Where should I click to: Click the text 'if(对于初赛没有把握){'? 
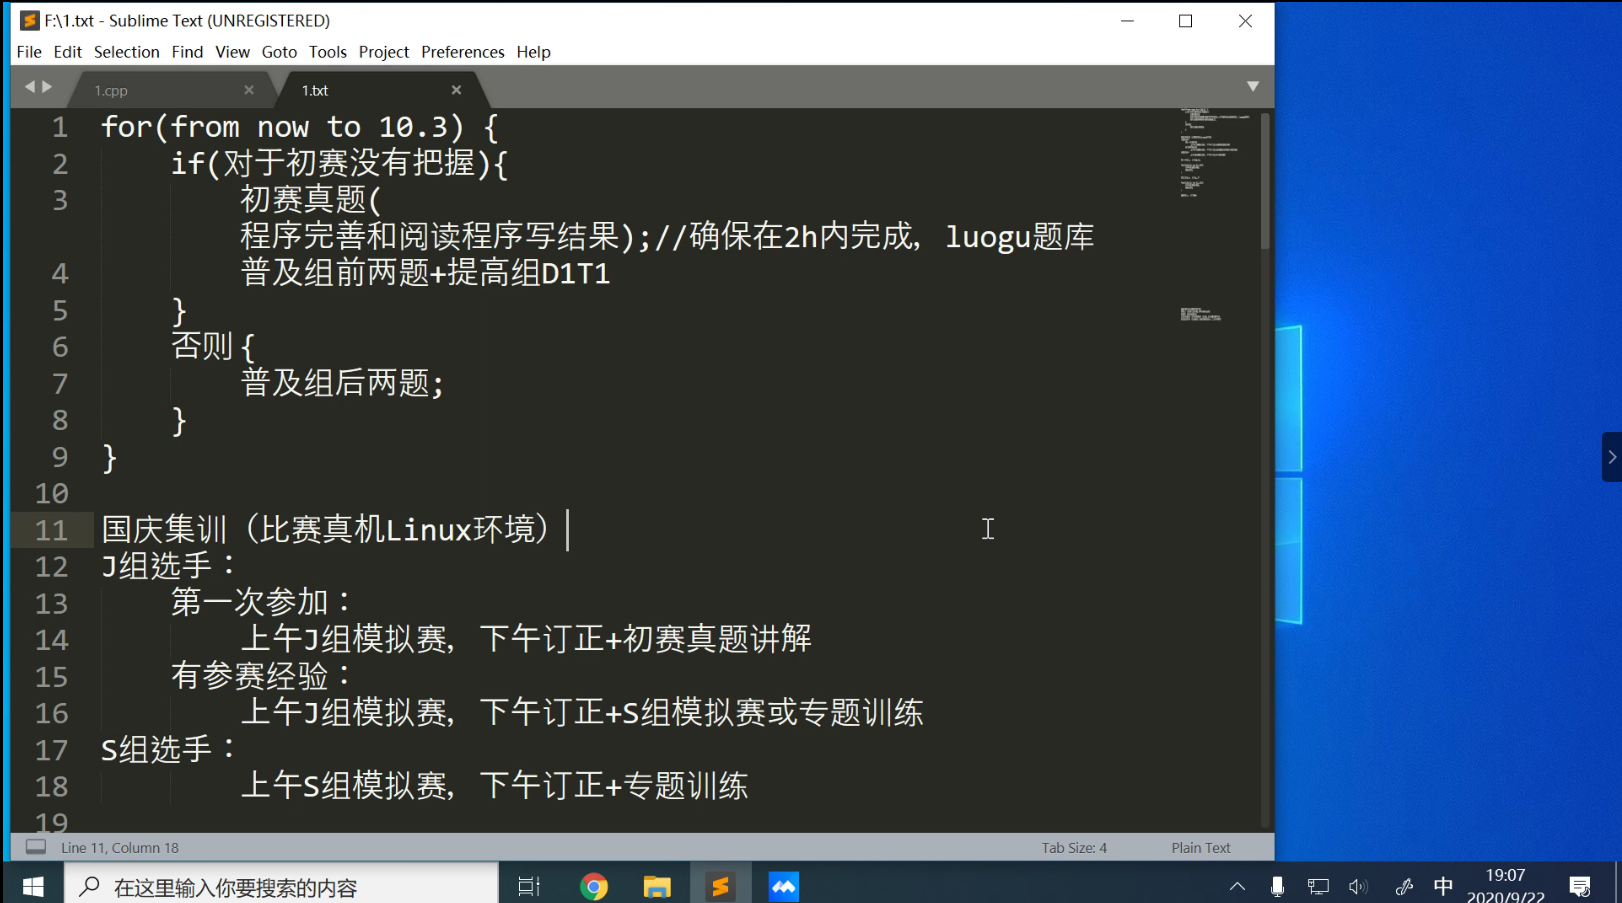click(x=340, y=163)
